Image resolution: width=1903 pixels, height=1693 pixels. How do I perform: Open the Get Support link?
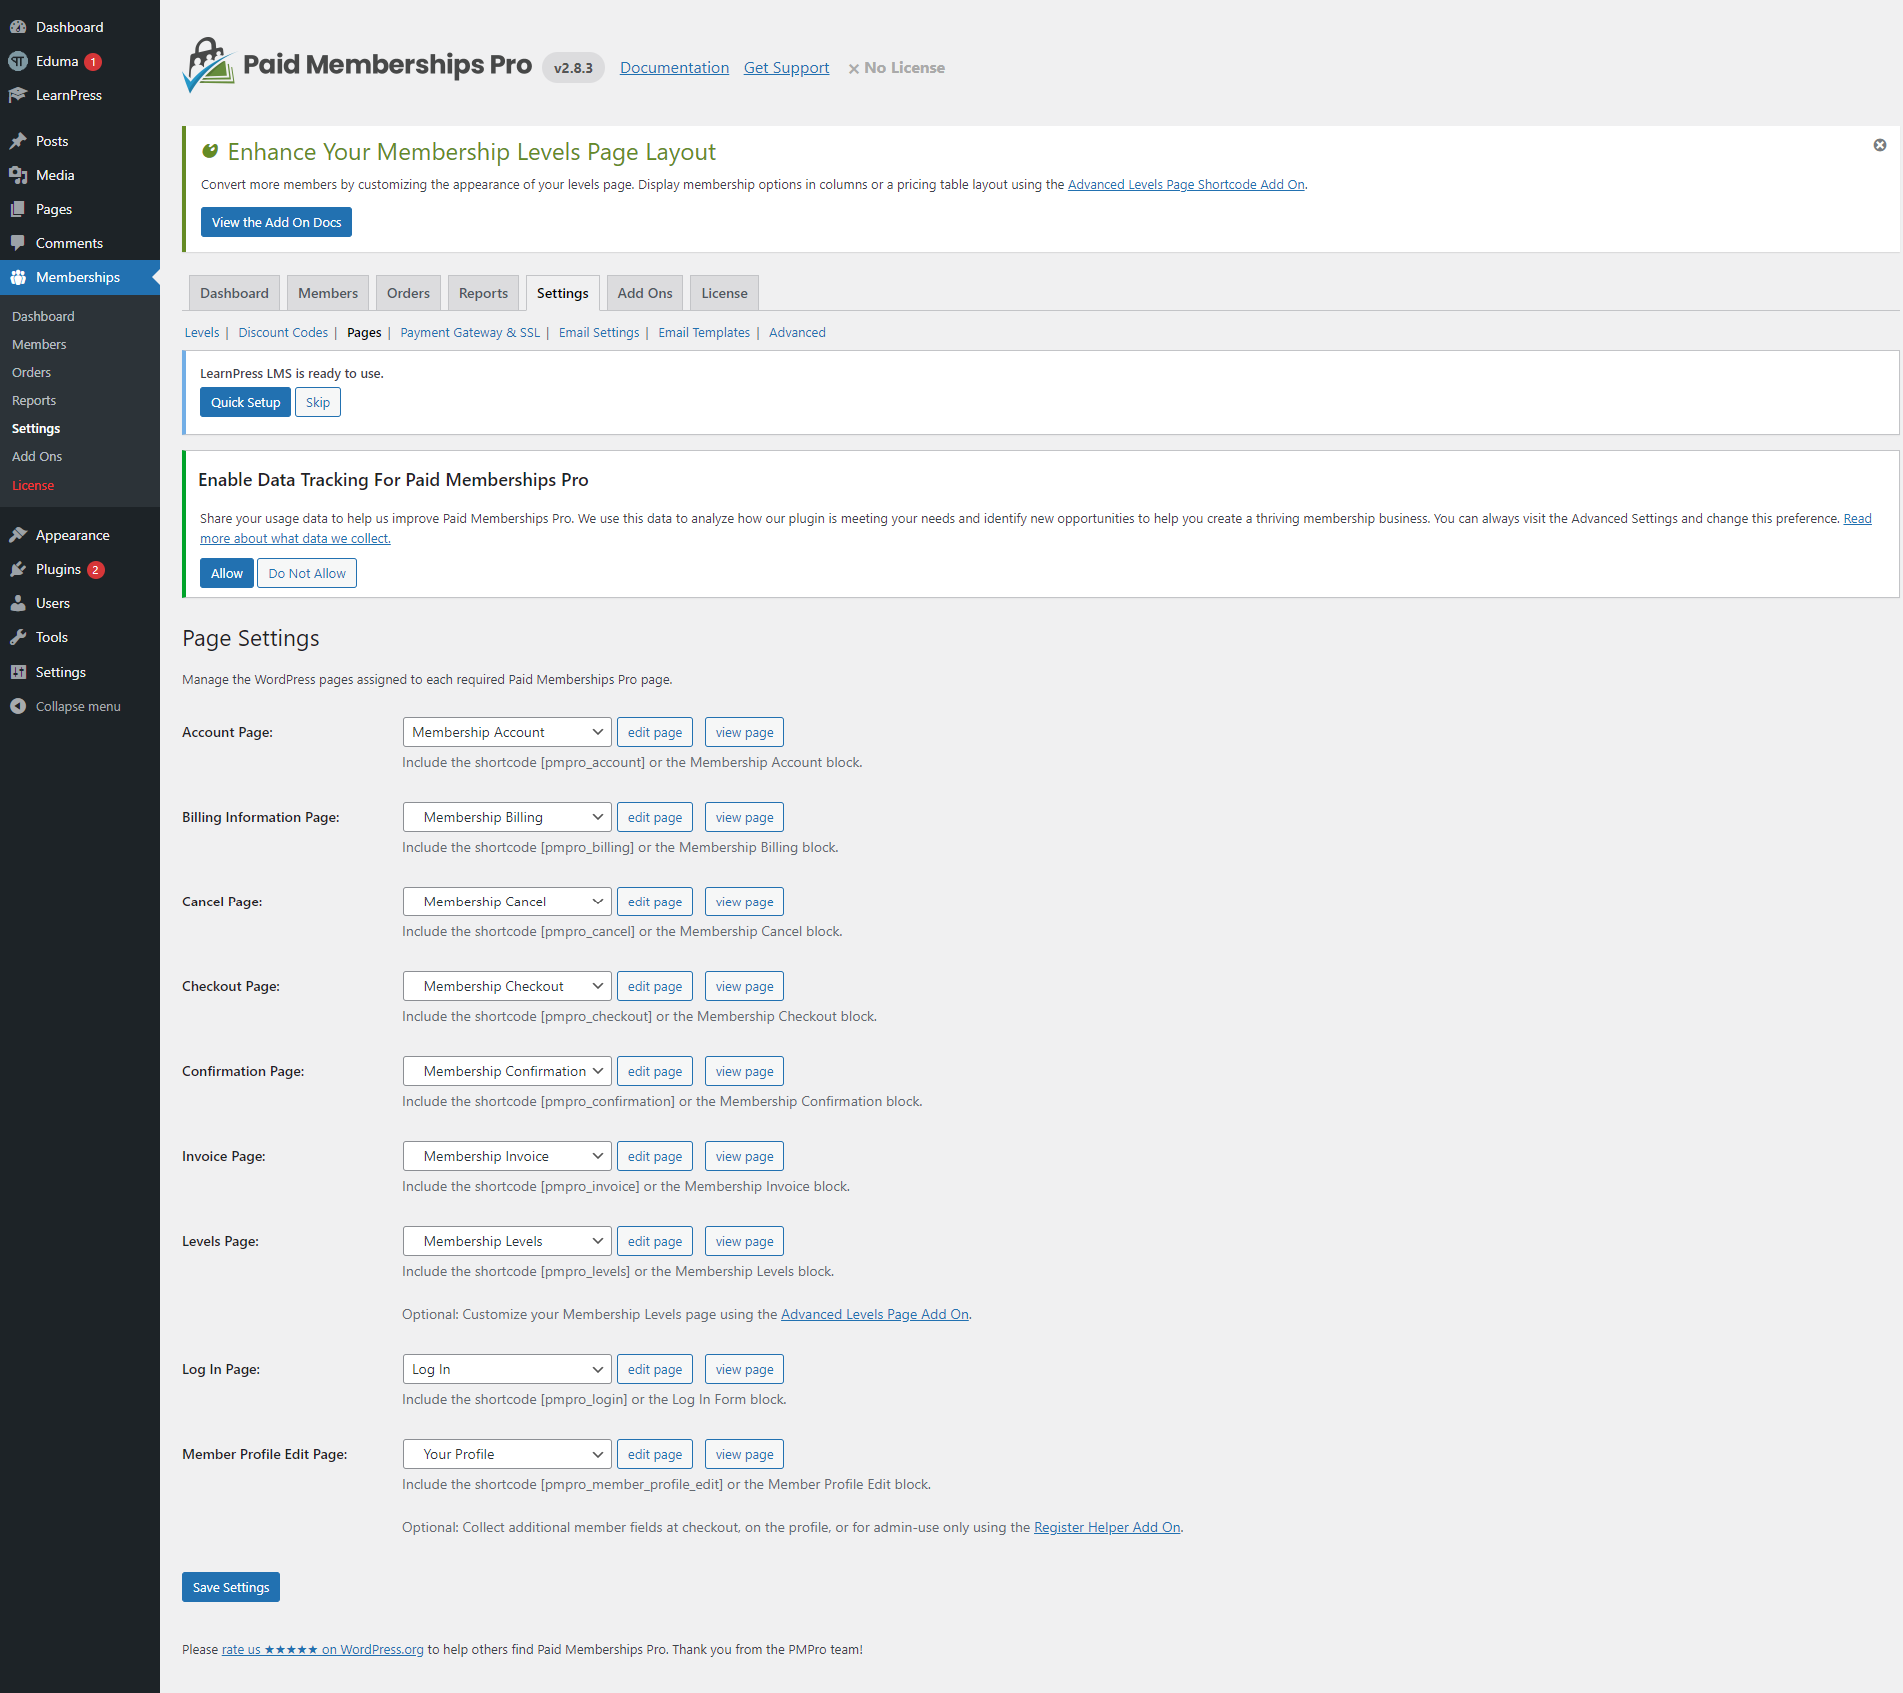786,68
